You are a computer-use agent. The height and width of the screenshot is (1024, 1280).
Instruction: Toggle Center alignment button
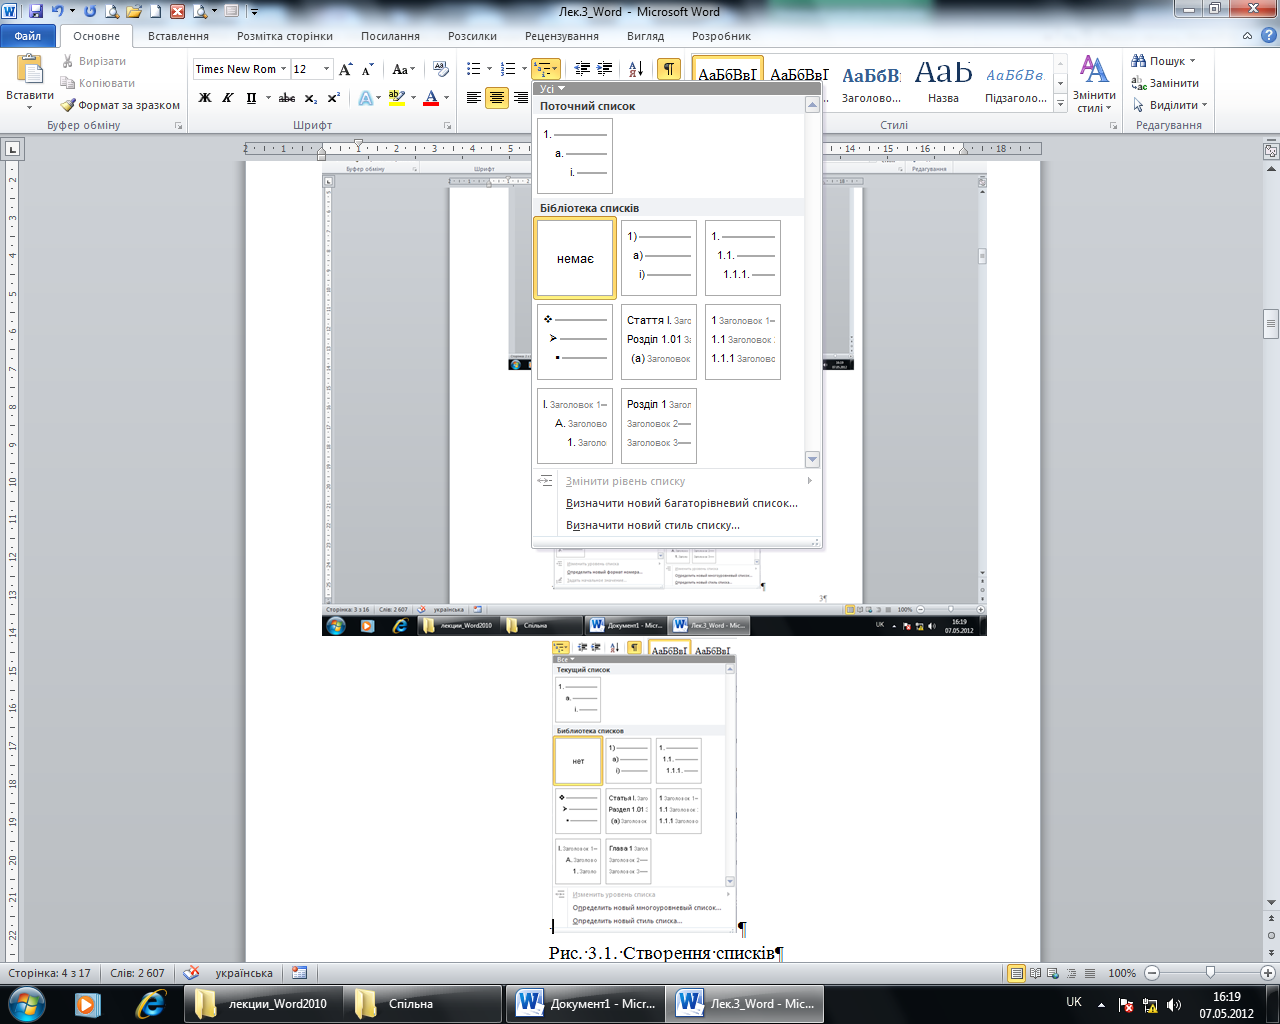click(497, 98)
